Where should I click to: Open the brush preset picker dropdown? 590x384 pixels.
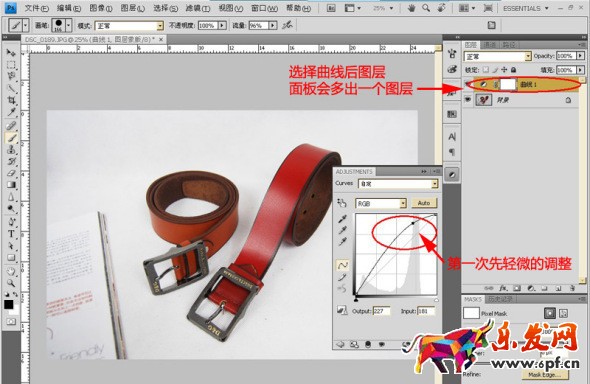click(69, 26)
